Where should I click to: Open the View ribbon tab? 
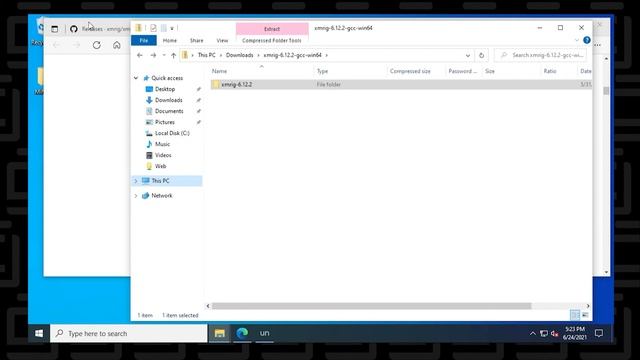pos(222,40)
